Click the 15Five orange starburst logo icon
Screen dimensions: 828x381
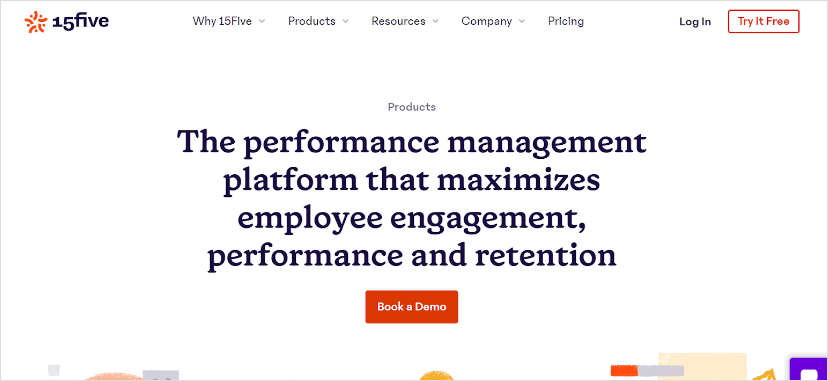click(36, 22)
